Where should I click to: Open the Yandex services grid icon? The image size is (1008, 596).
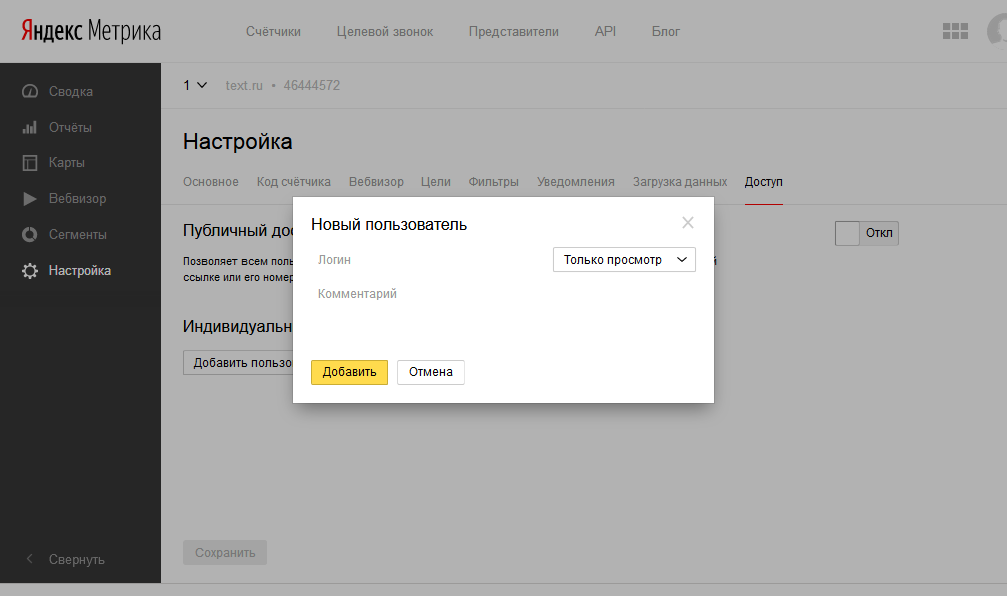pos(955,31)
